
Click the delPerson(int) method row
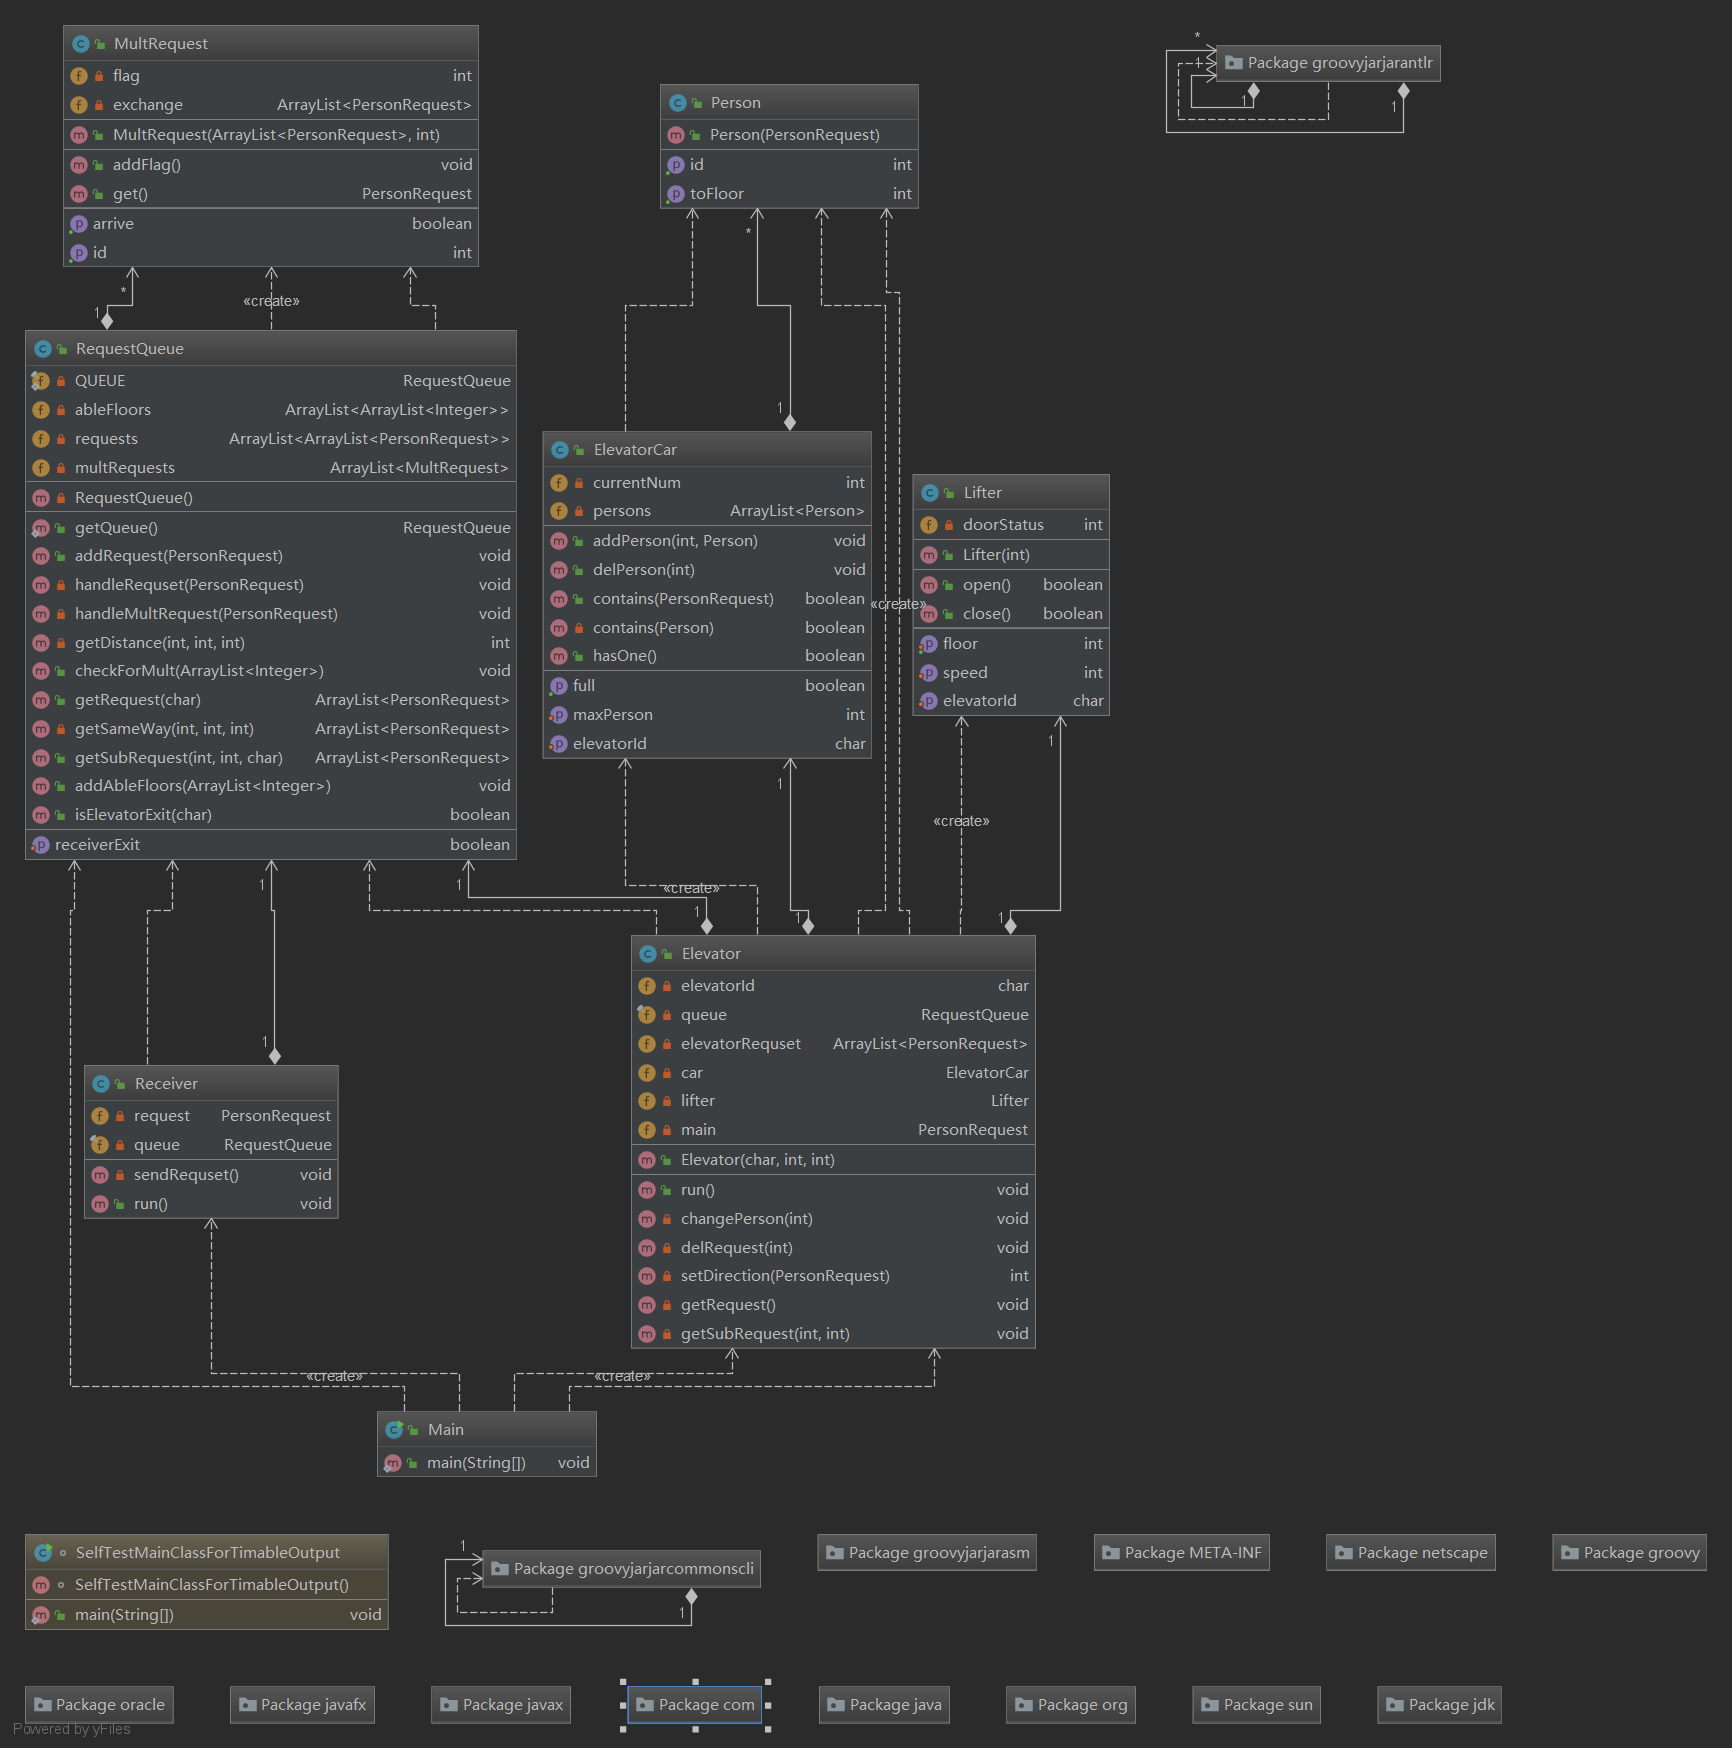pos(707,570)
